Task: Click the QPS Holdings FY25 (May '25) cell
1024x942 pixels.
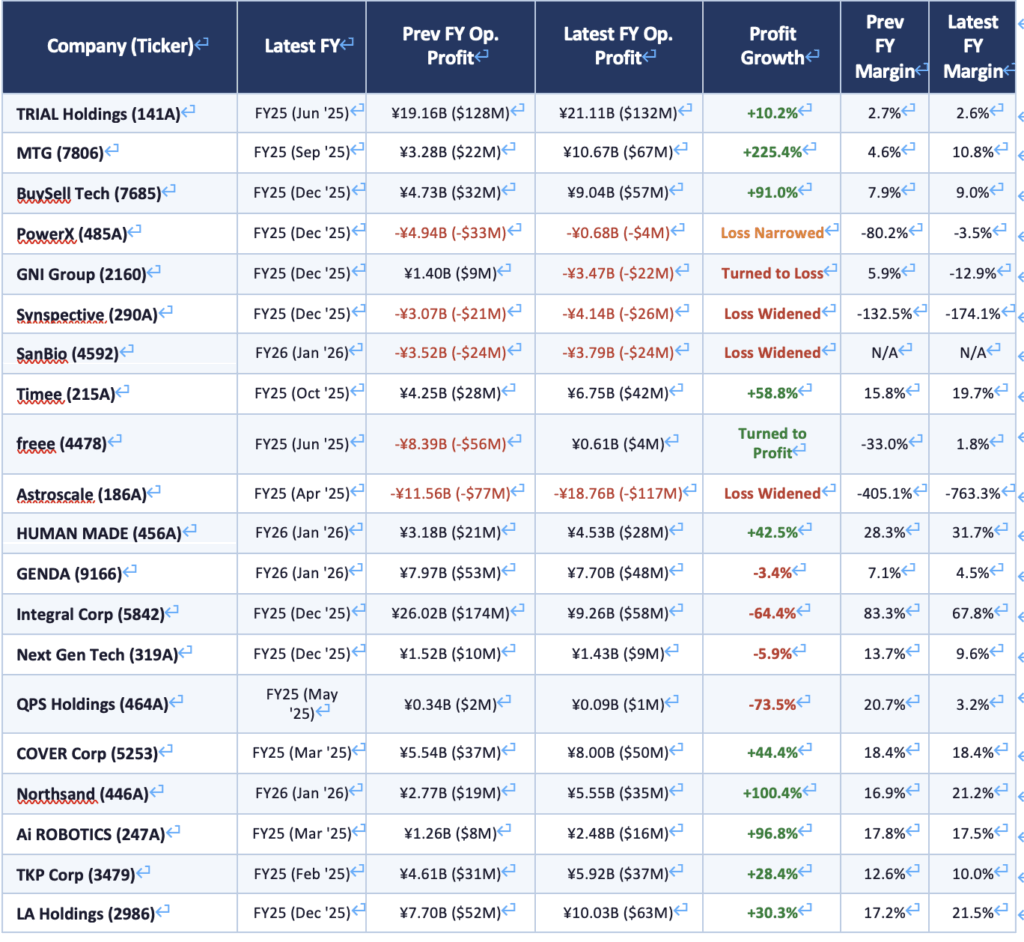Action: coord(301,703)
